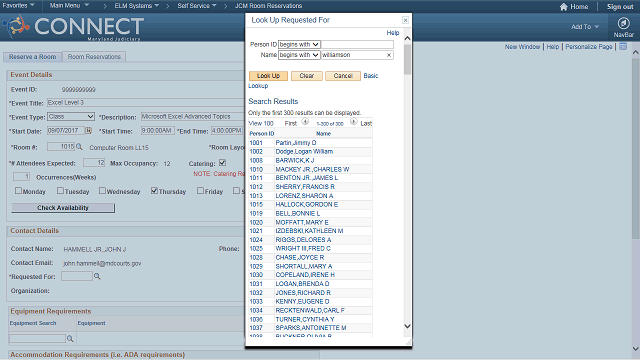The image size is (640, 360).
Task: Click the Cancel button in lookup dialog
Action: pyautogui.click(x=343, y=76)
